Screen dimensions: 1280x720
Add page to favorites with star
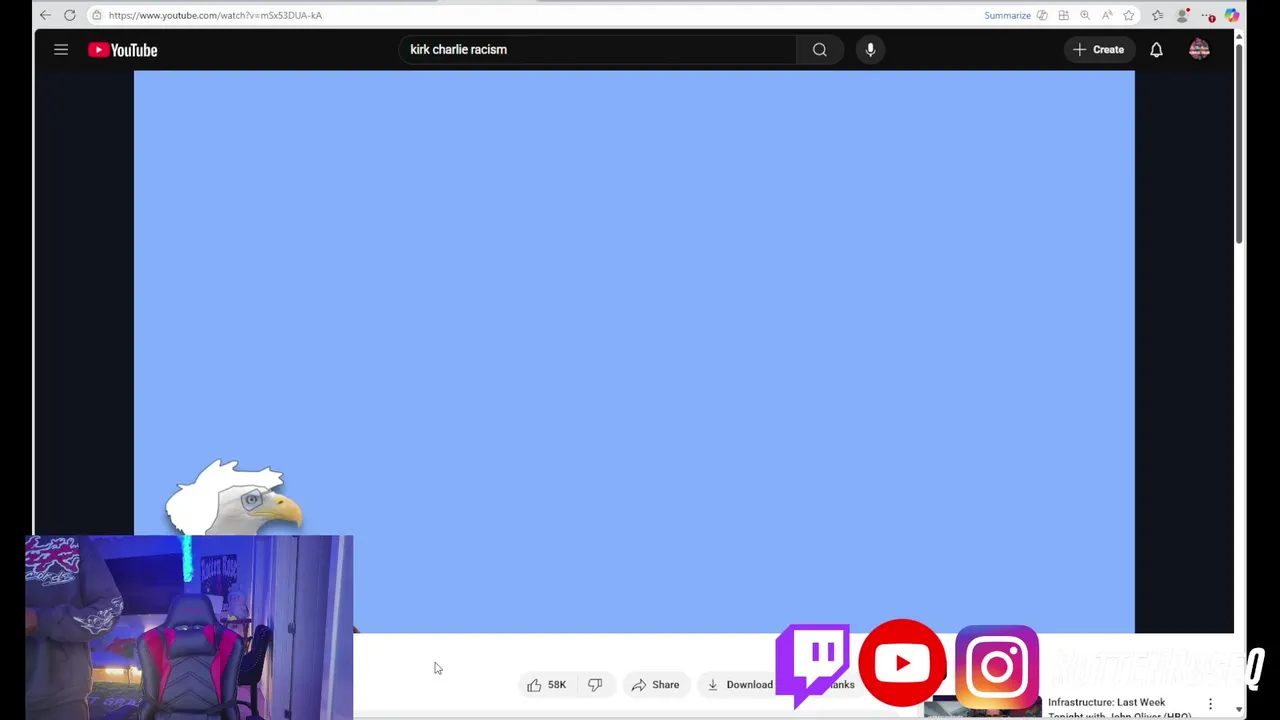(1129, 15)
